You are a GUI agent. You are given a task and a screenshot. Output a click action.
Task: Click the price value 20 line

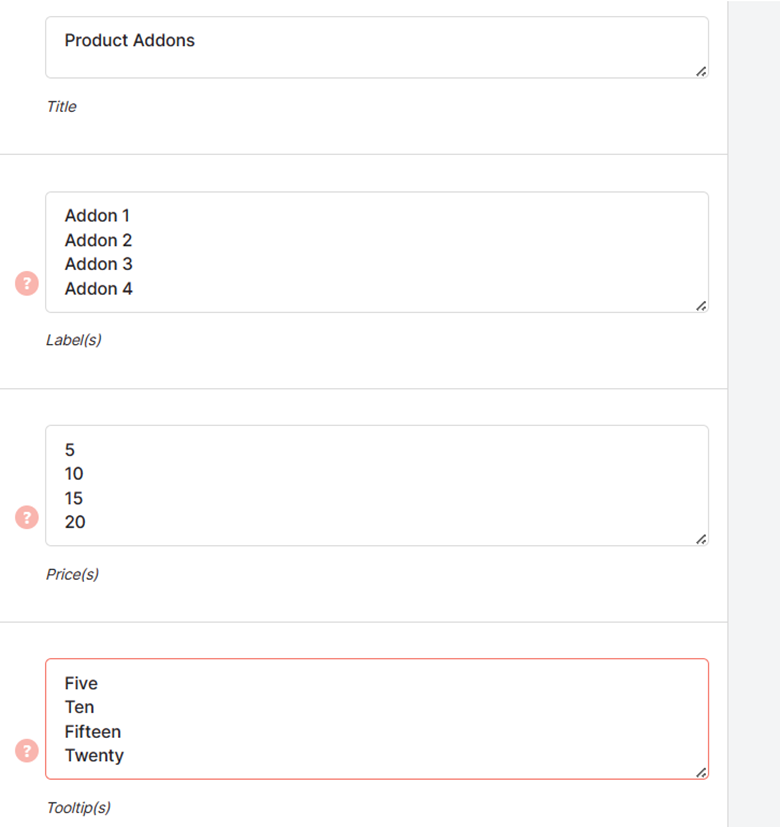(75, 522)
